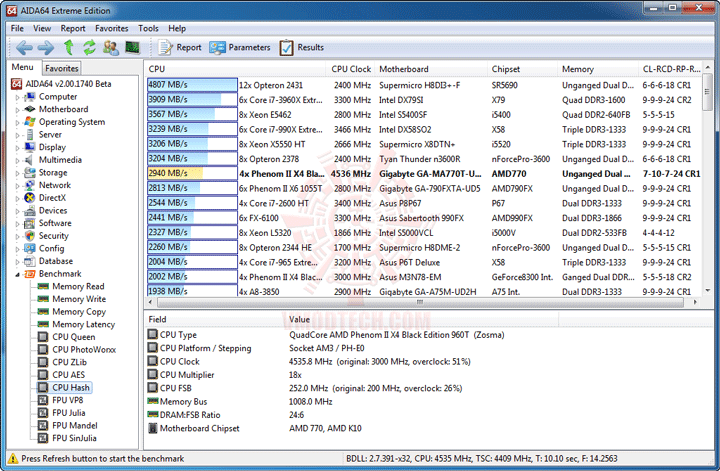Expand the Software node arrow

(x=17, y=224)
